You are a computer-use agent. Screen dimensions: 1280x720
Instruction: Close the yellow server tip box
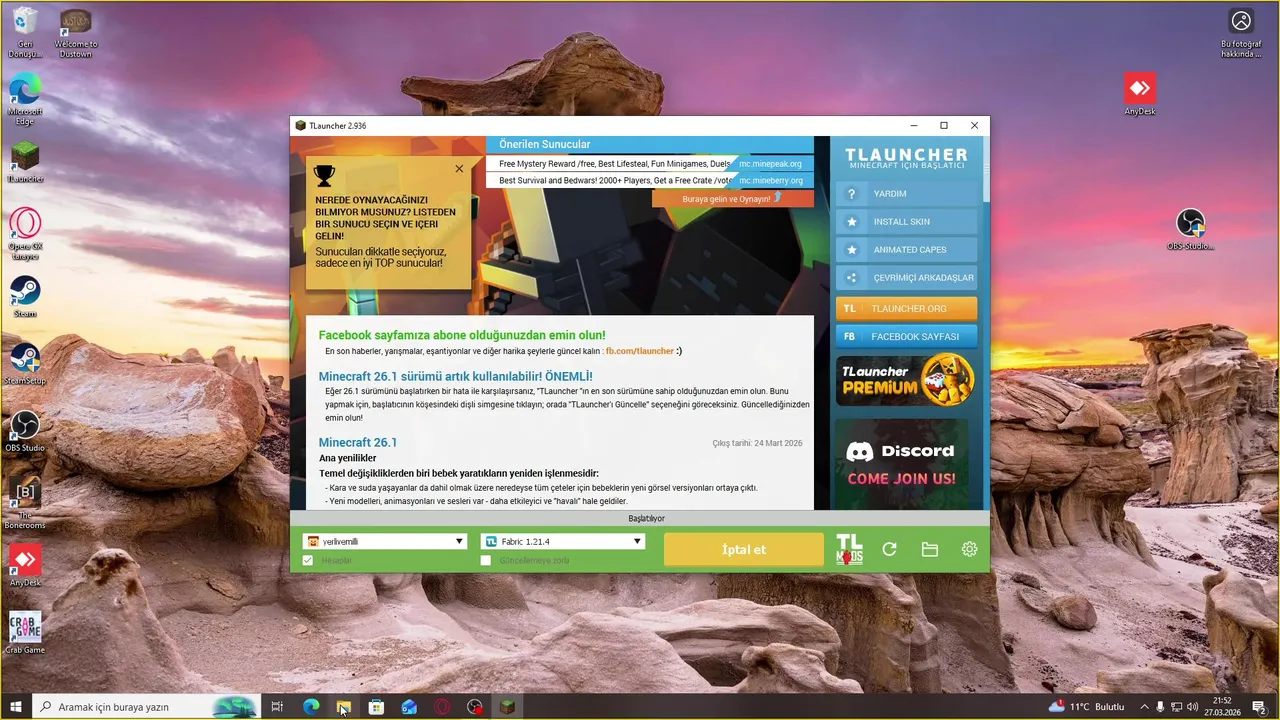point(459,168)
